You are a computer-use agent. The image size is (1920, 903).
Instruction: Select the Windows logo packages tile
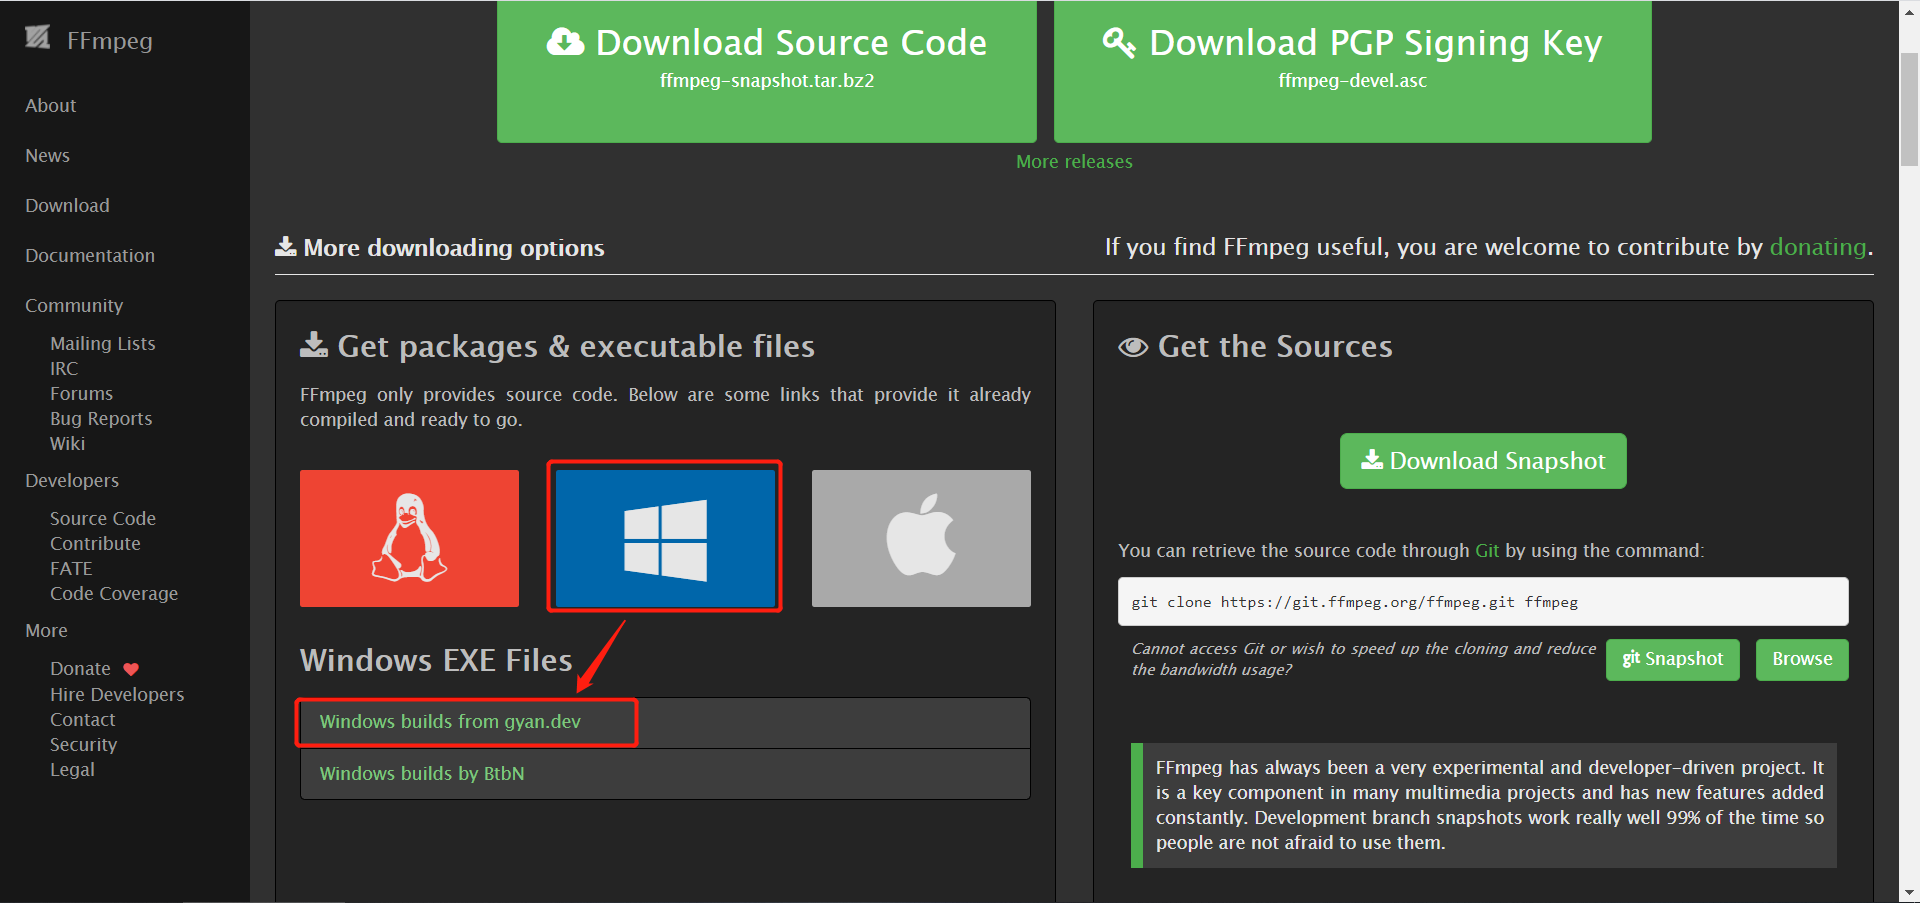pyautogui.click(x=665, y=538)
